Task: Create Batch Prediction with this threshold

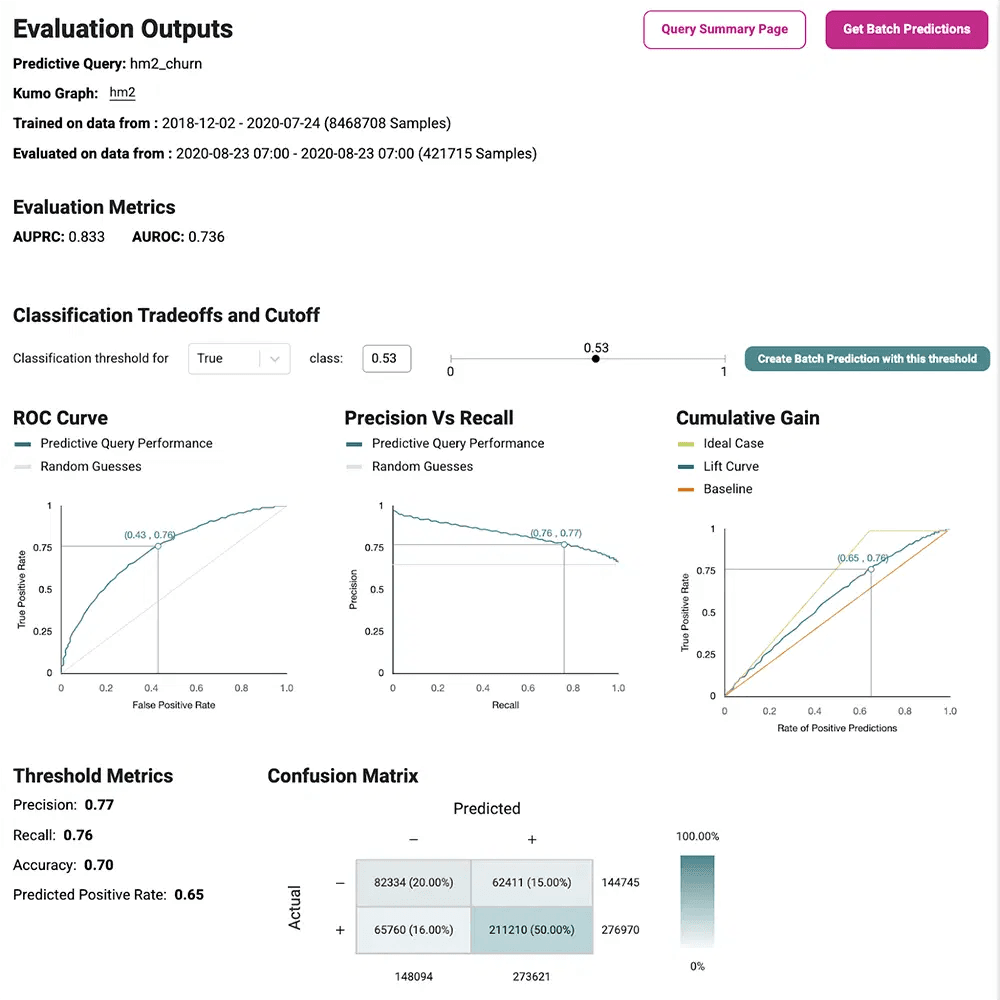Action: (x=867, y=359)
